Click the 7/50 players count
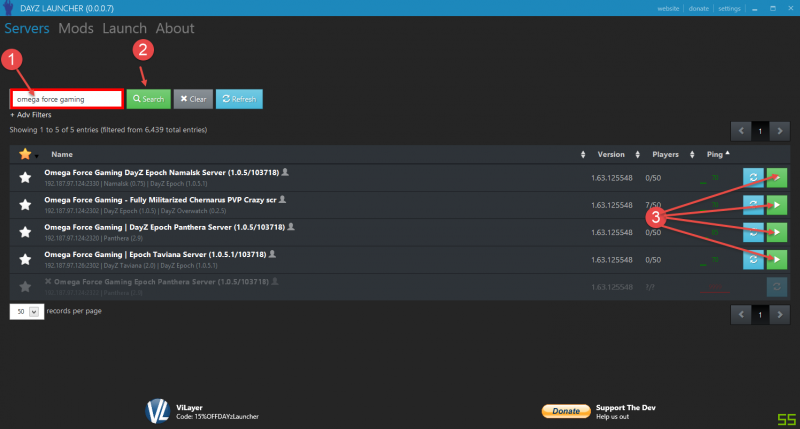This screenshot has height=429, width=800. pos(653,205)
